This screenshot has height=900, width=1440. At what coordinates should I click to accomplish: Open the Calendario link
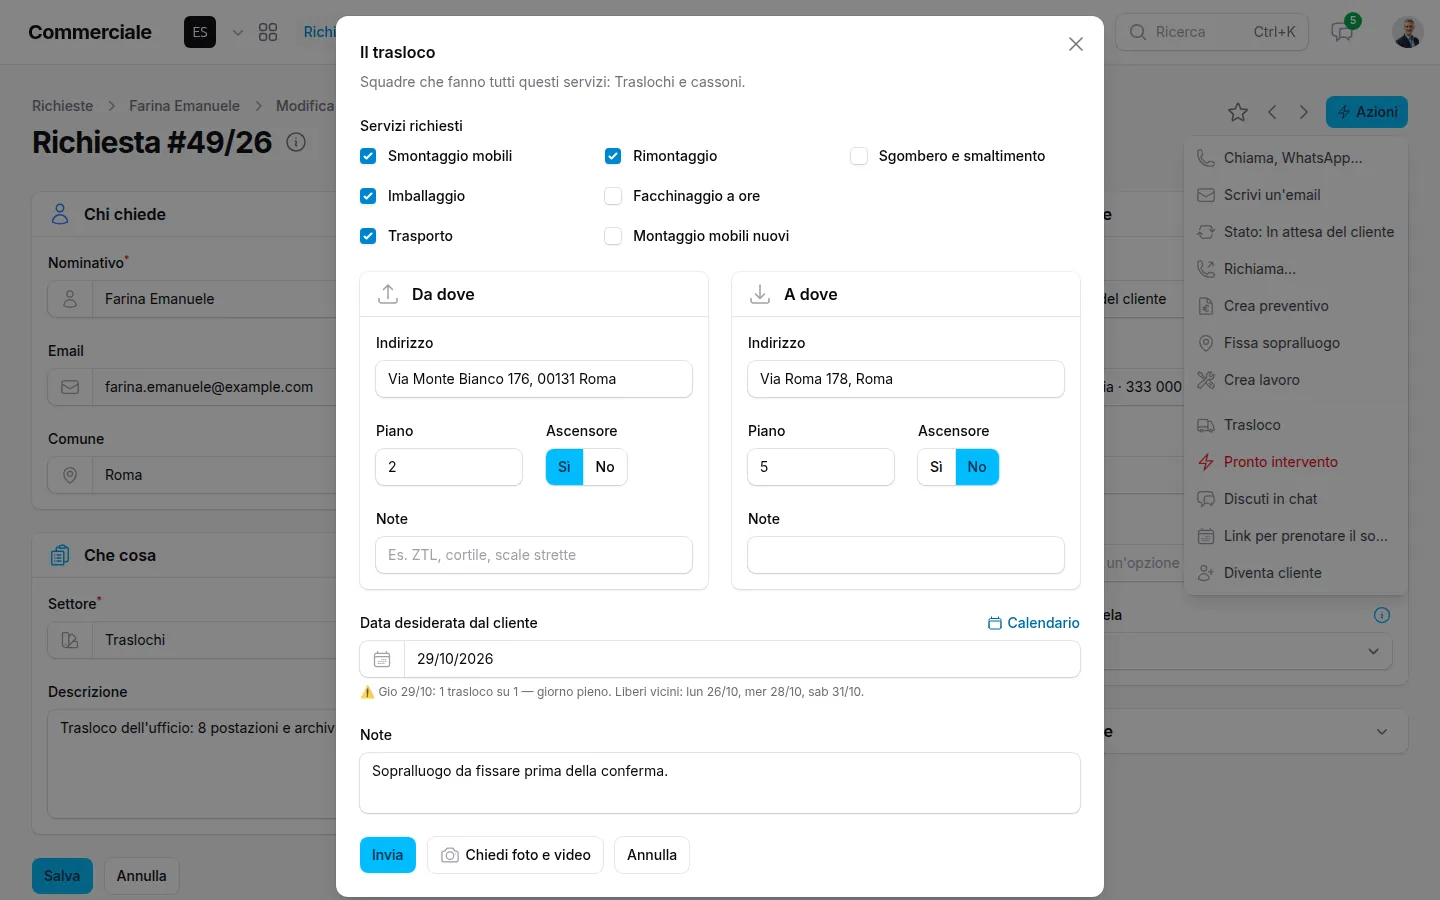tap(1034, 623)
